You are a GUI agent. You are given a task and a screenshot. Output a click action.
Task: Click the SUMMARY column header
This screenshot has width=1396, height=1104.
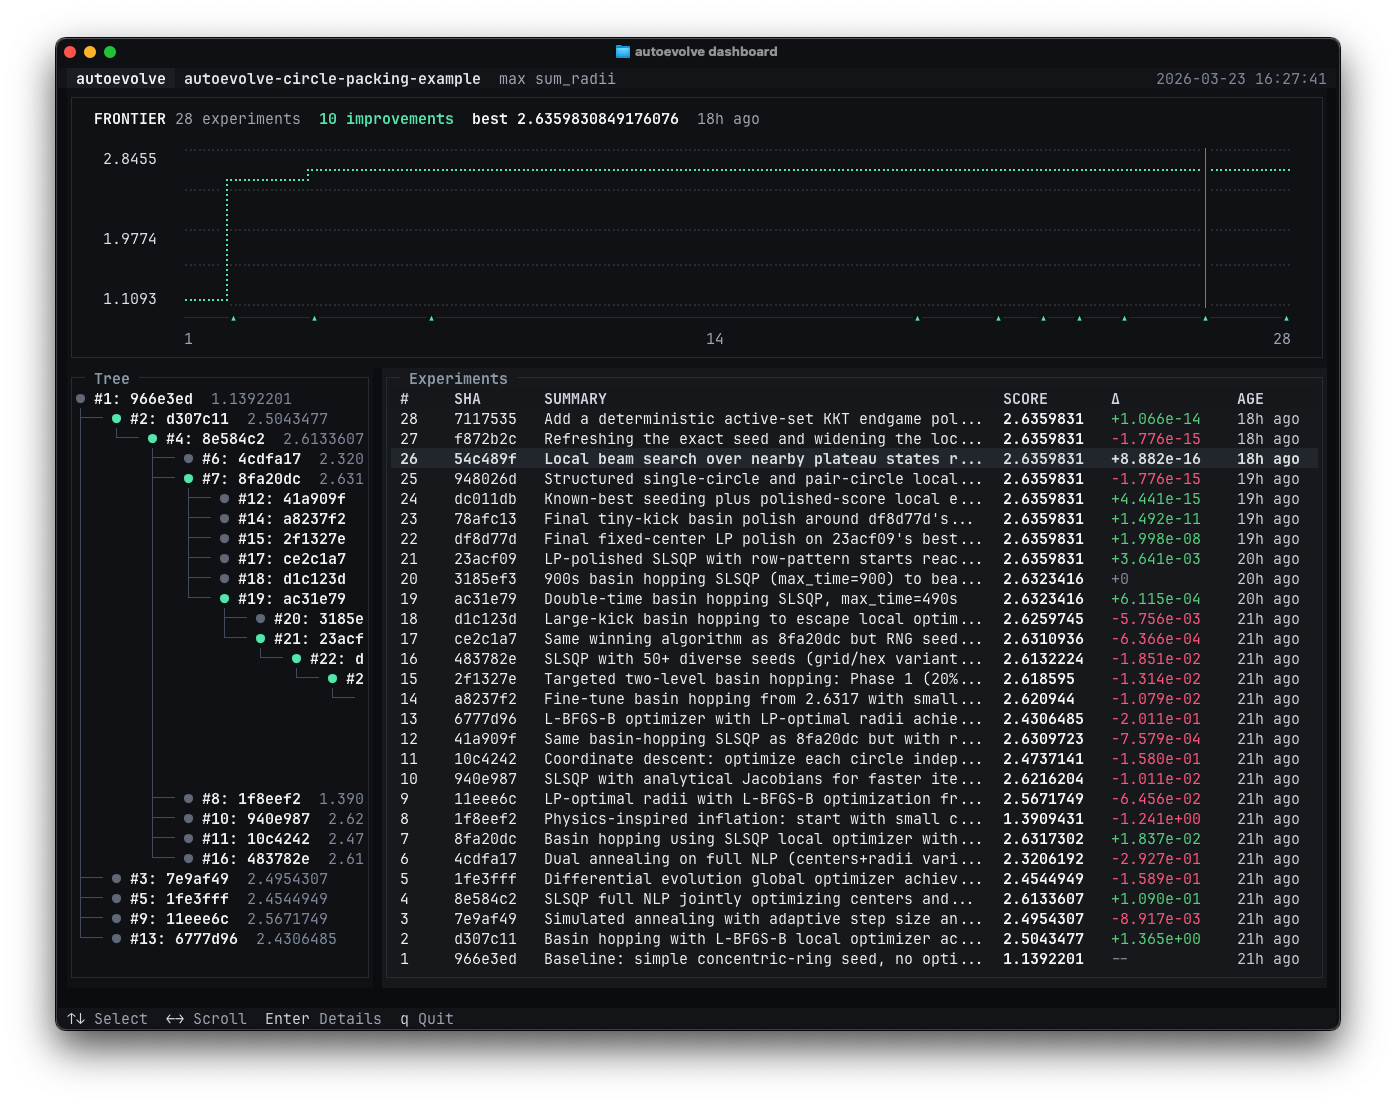coord(575,399)
